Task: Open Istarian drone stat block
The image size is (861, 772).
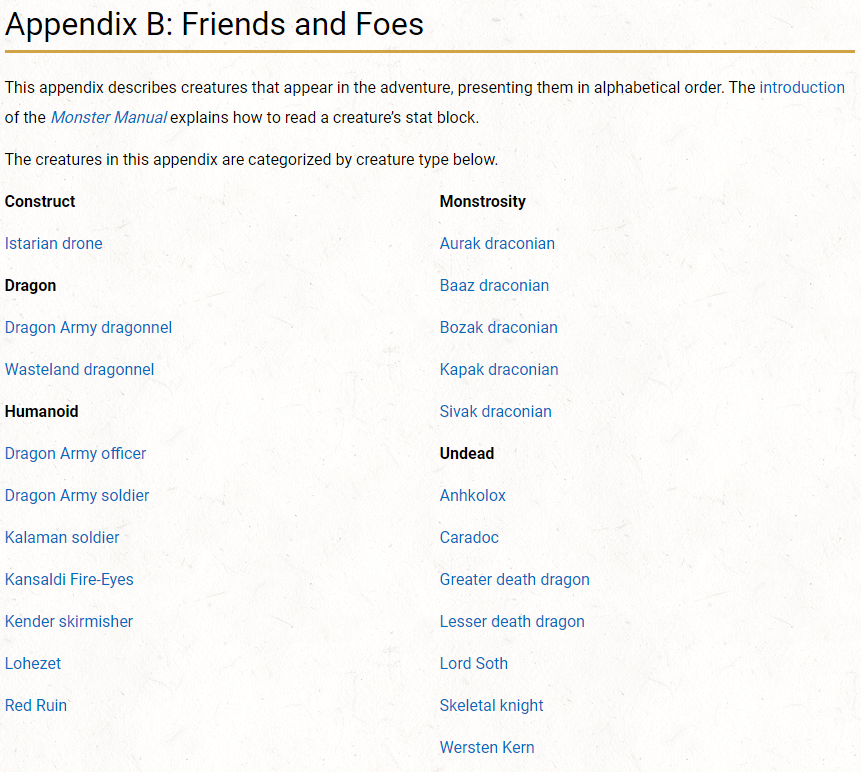Action: click(x=53, y=243)
